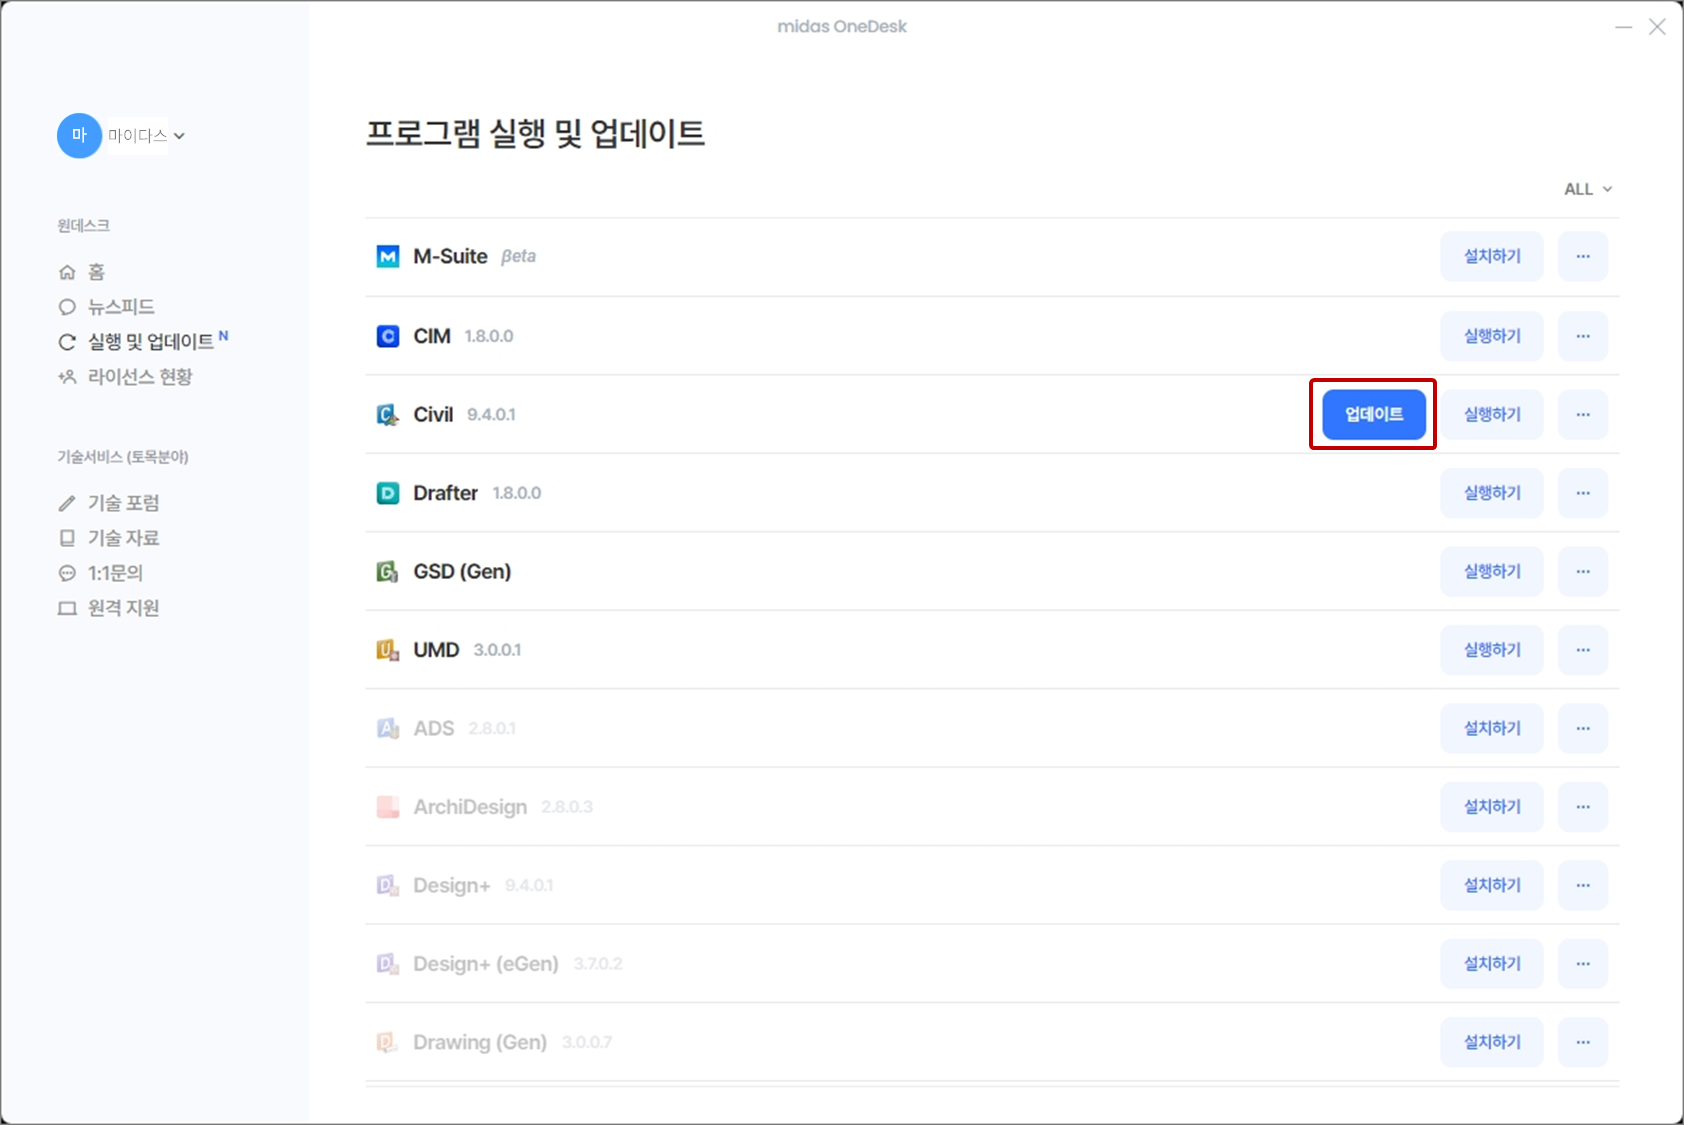Click the refresh icon beside 실행 및 업데이트
The width and height of the screenshot is (1684, 1125).
67,342
